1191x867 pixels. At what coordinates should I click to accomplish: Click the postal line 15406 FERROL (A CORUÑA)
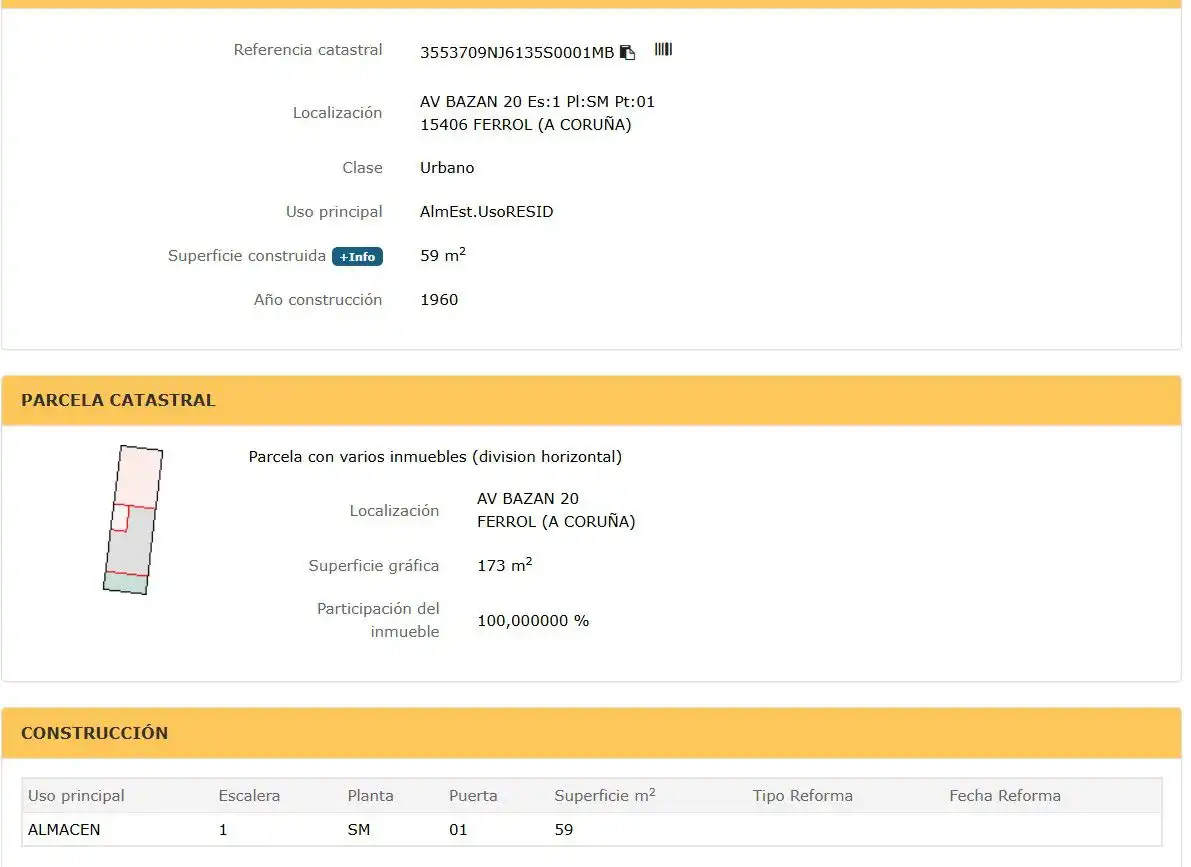(x=526, y=125)
